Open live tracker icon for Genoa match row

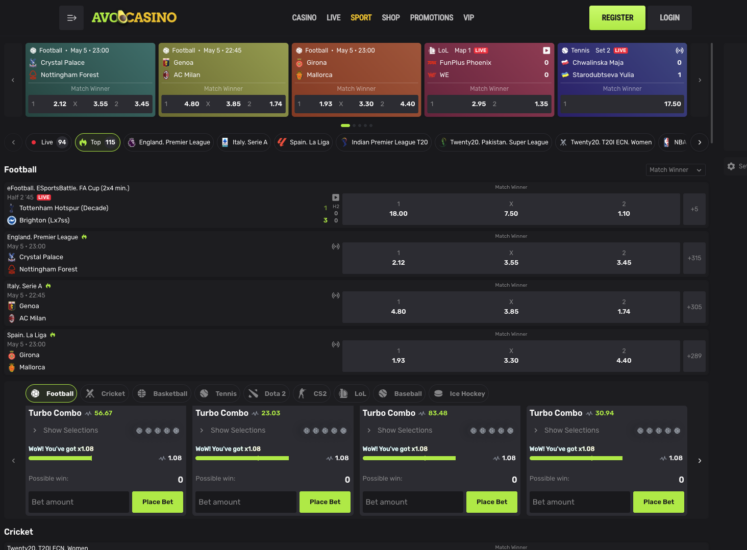click(335, 295)
